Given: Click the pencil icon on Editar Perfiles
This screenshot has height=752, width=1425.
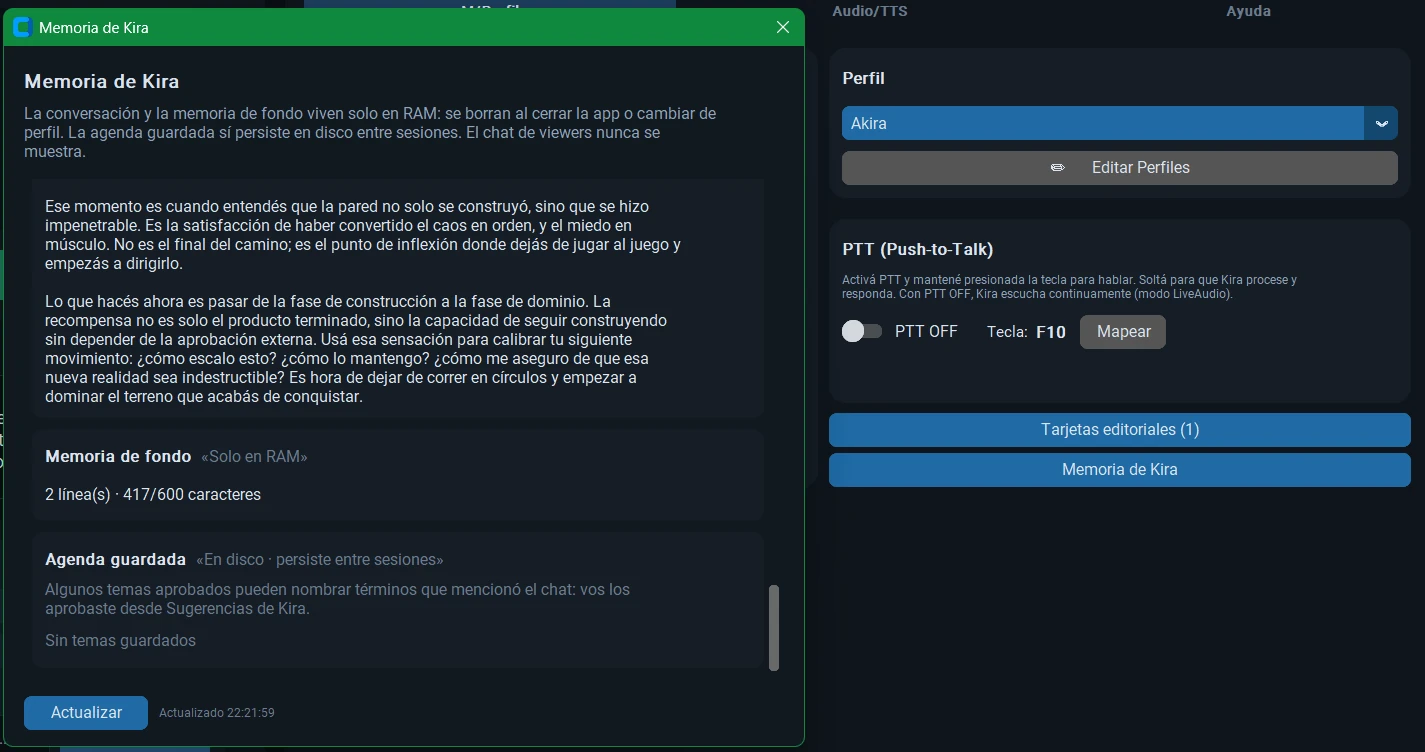Looking at the screenshot, I should pos(1057,168).
